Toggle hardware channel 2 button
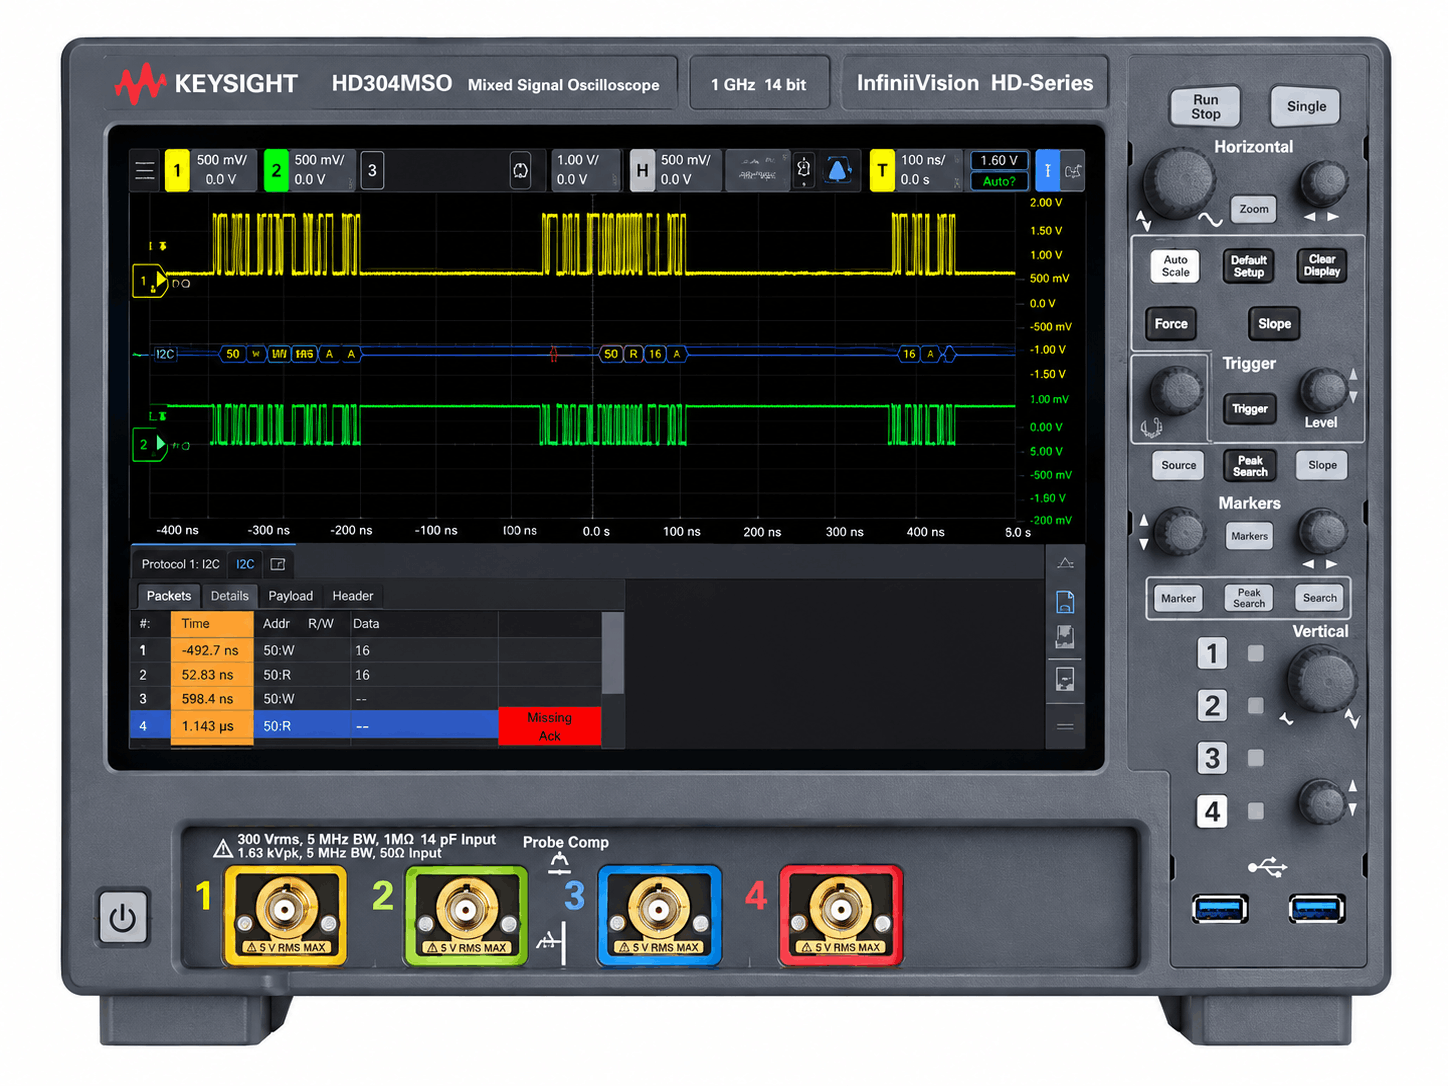The height and width of the screenshot is (1086, 1448). pos(1212,705)
